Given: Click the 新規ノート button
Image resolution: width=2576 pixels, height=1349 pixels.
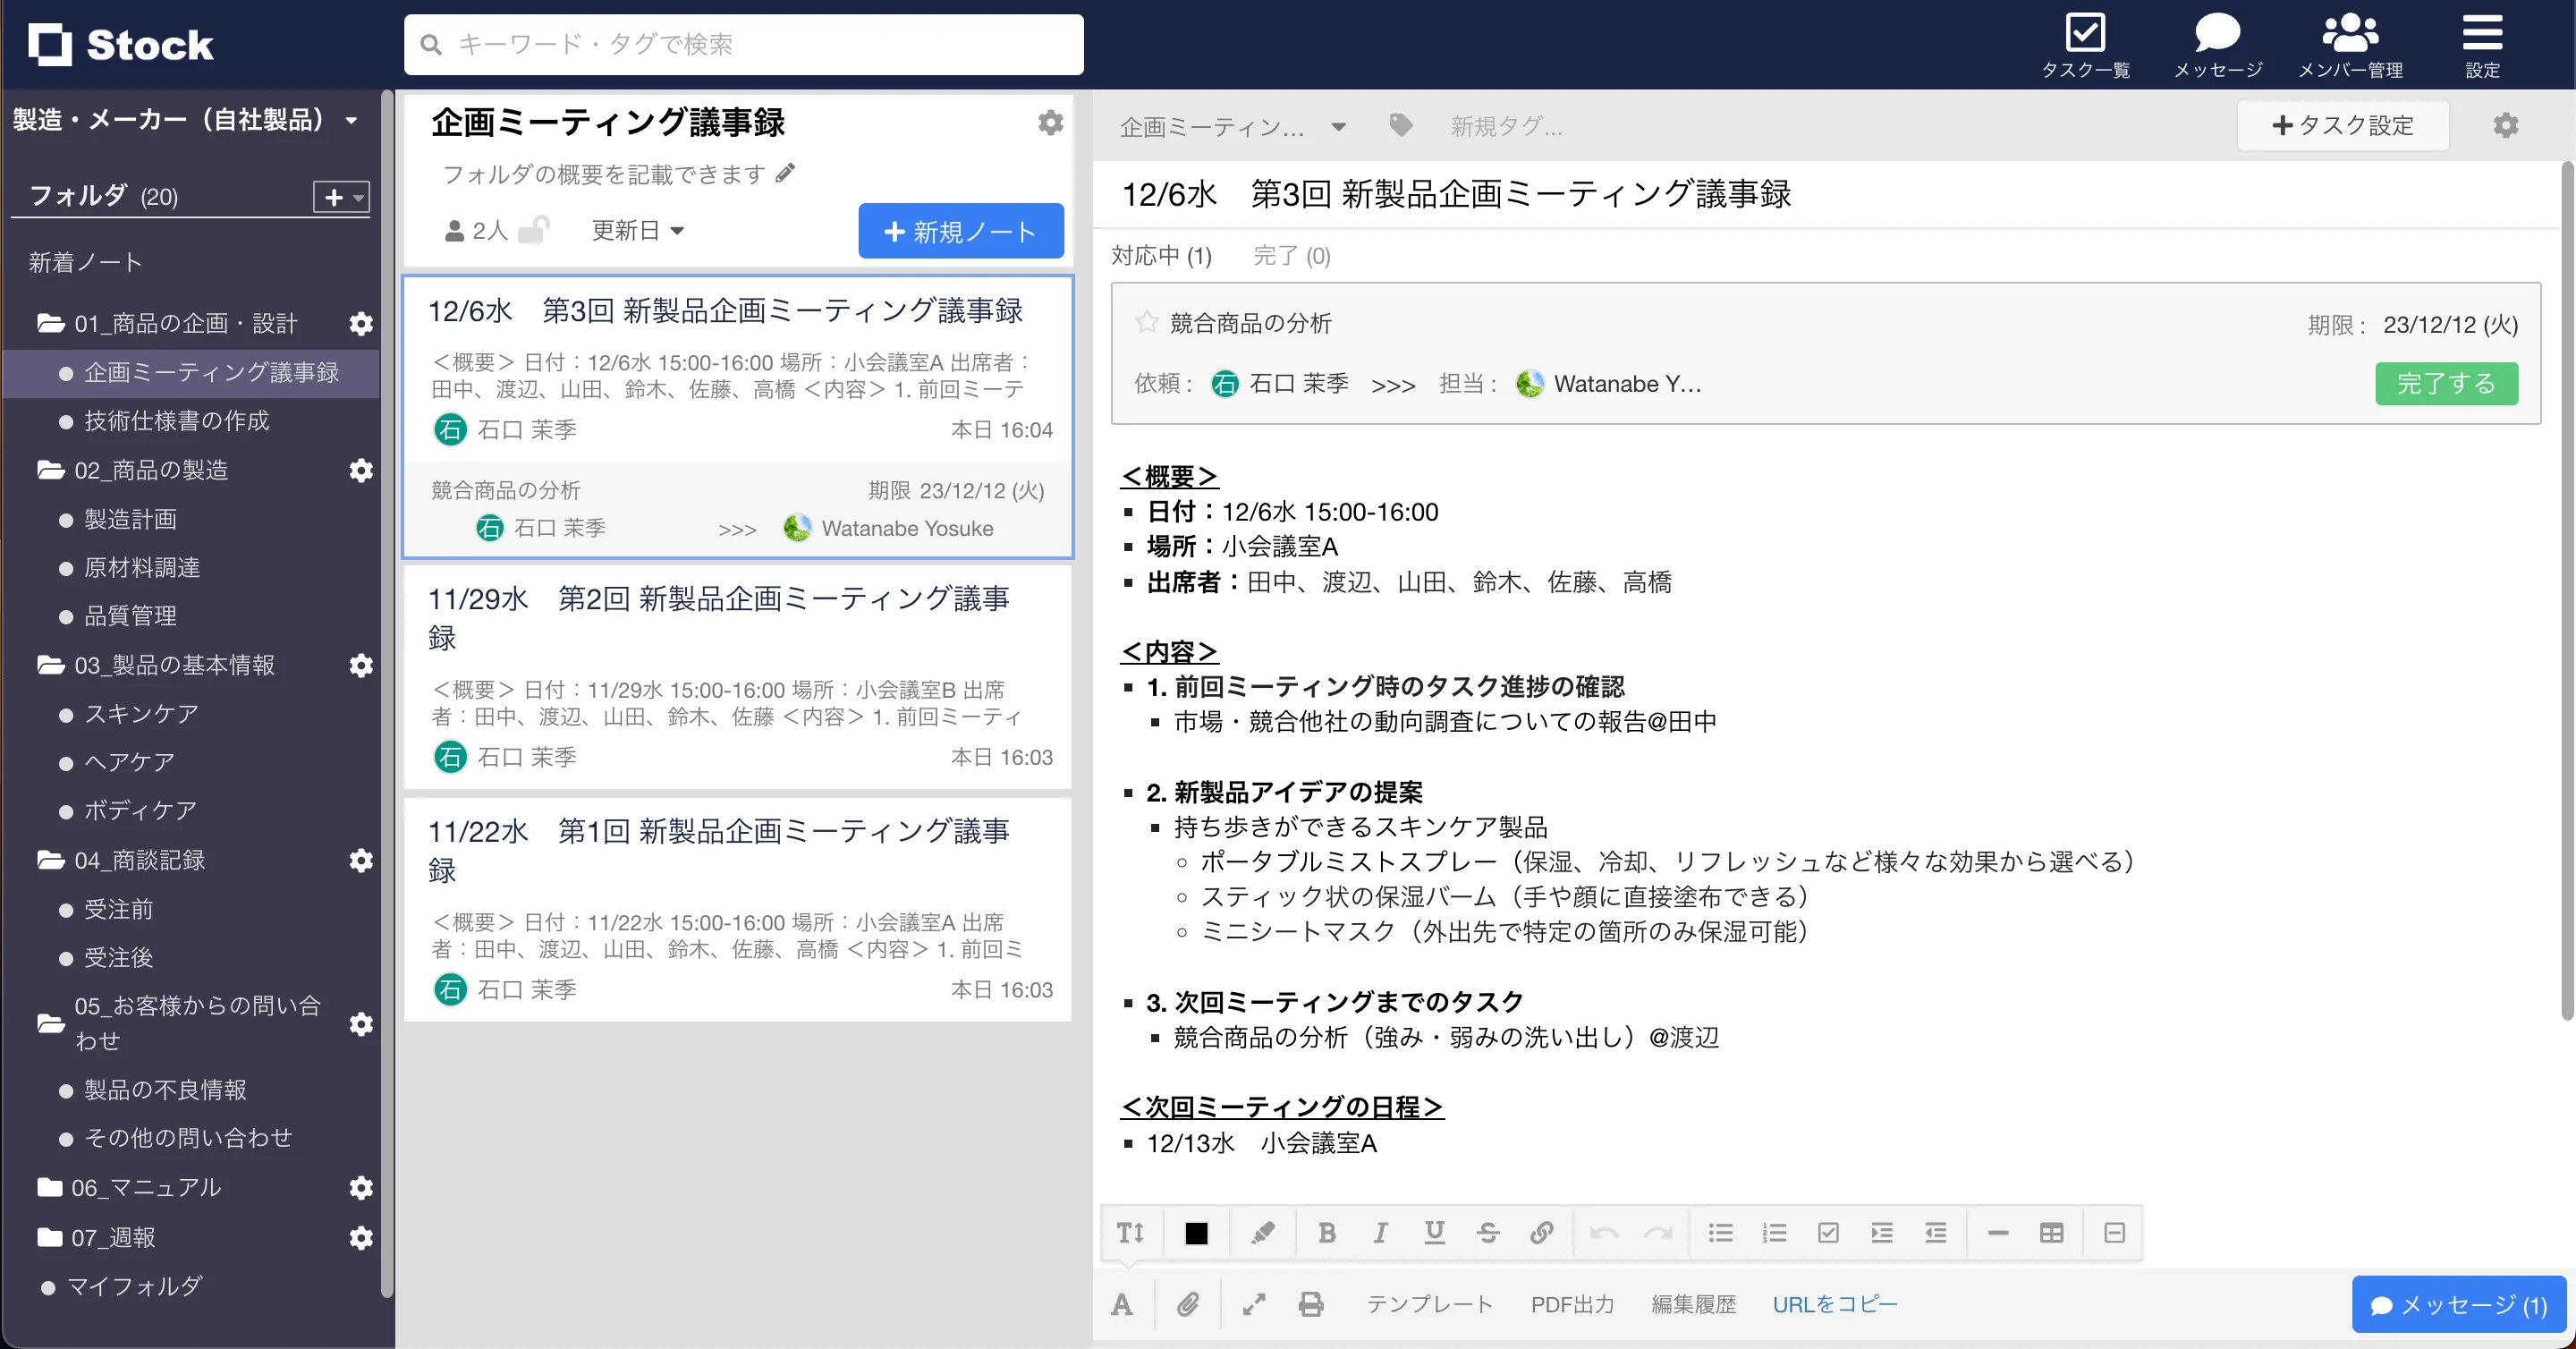Looking at the screenshot, I should coord(959,231).
